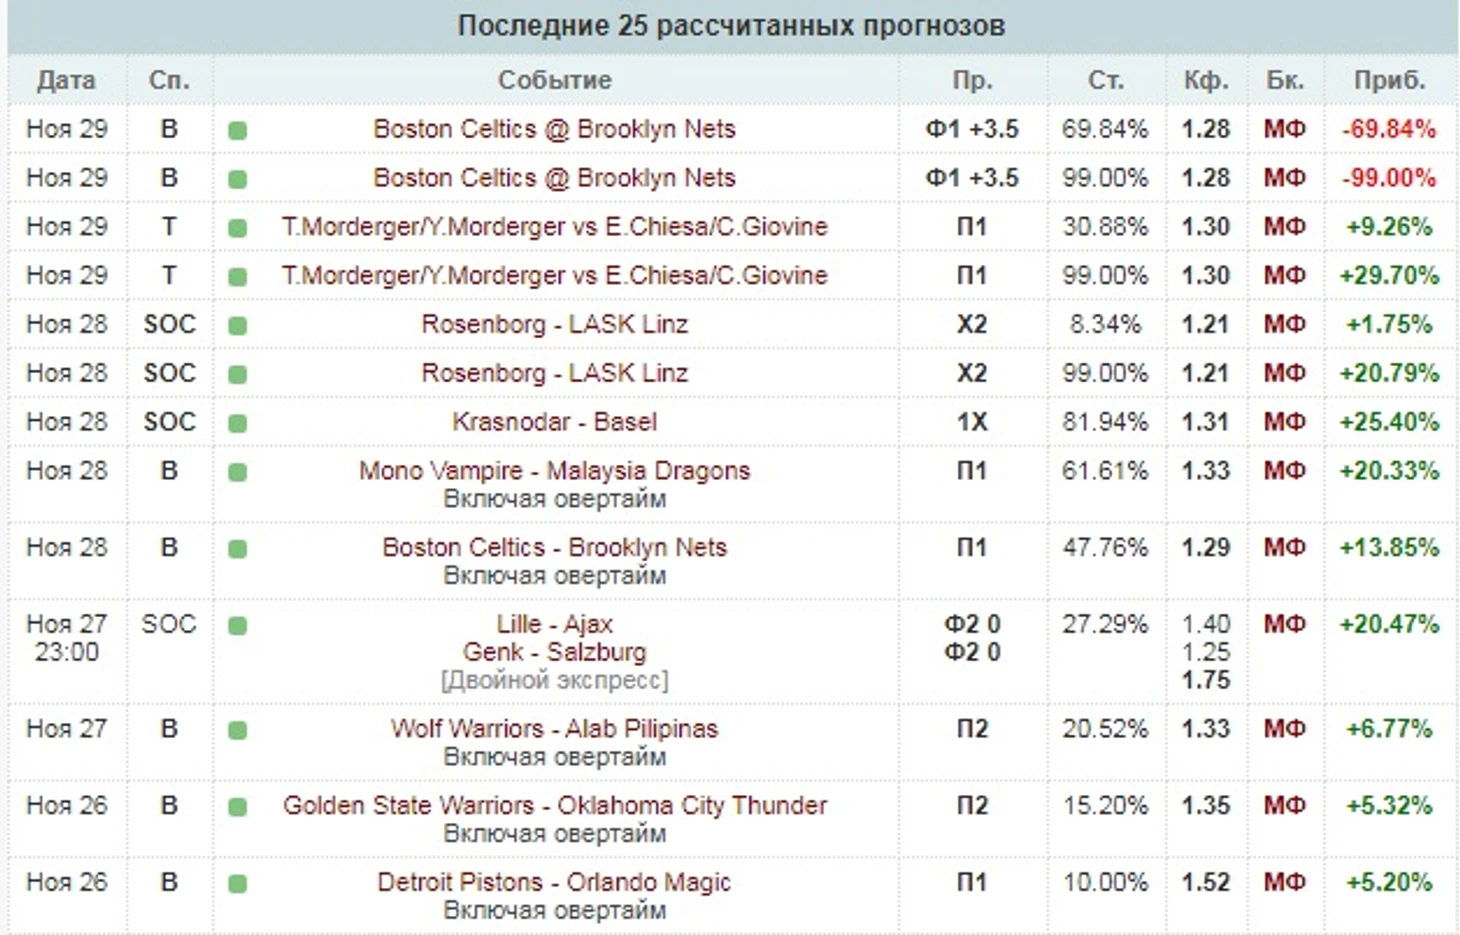Click green status square beside Lille - Ajax

click(237, 626)
